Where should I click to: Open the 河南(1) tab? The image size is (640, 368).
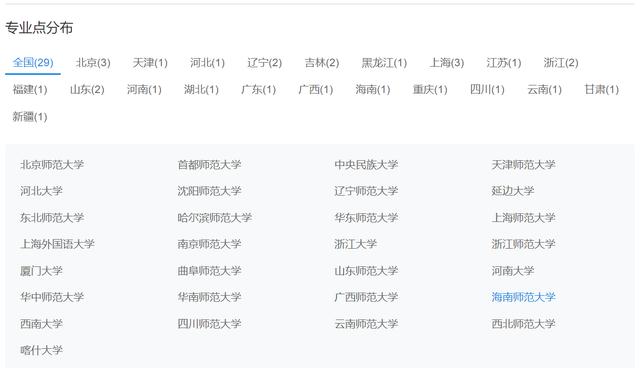[x=144, y=89]
